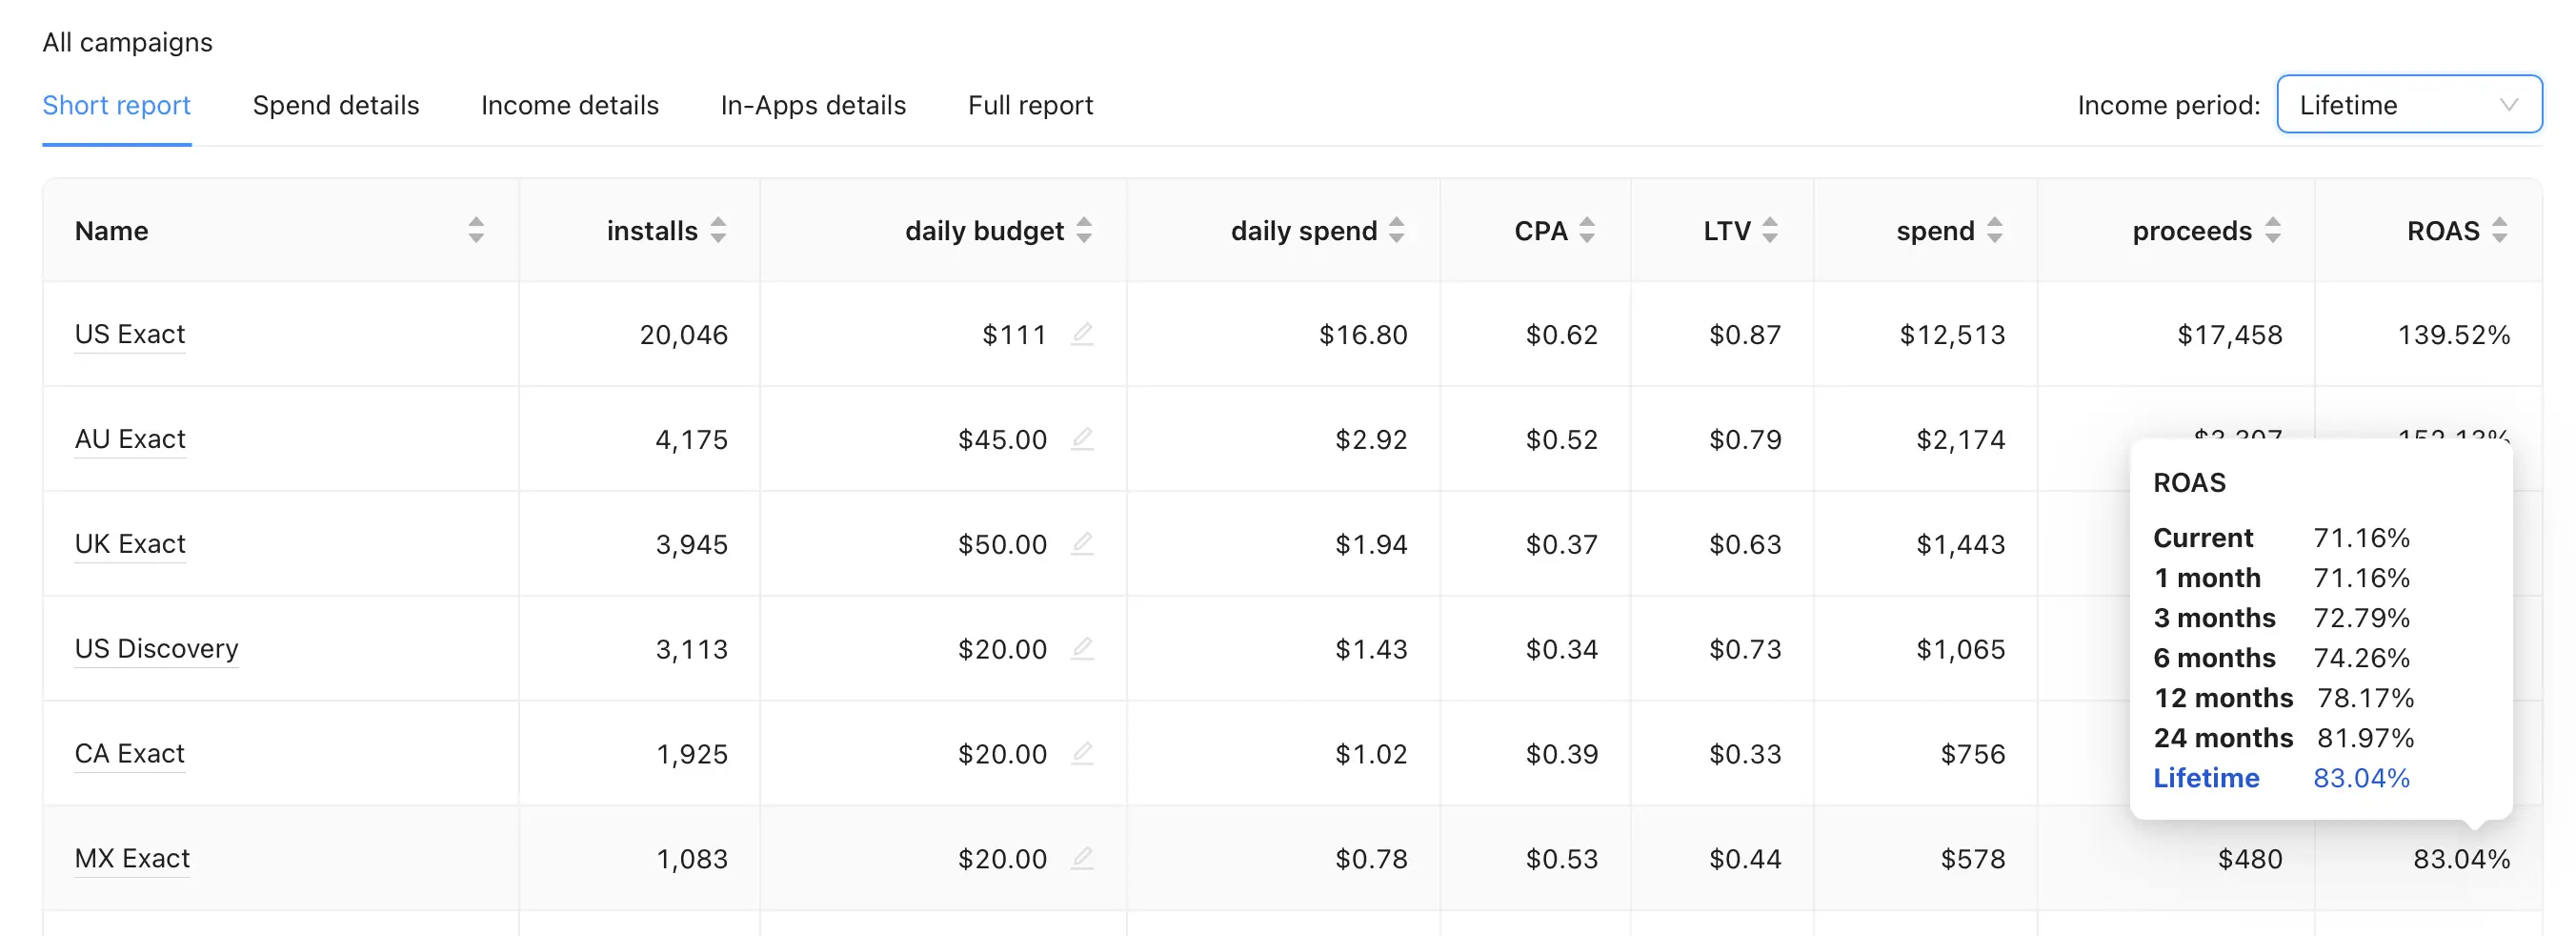Sort table by installs column arrows
Viewport: 2576px width, 936px height.
[x=718, y=231]
